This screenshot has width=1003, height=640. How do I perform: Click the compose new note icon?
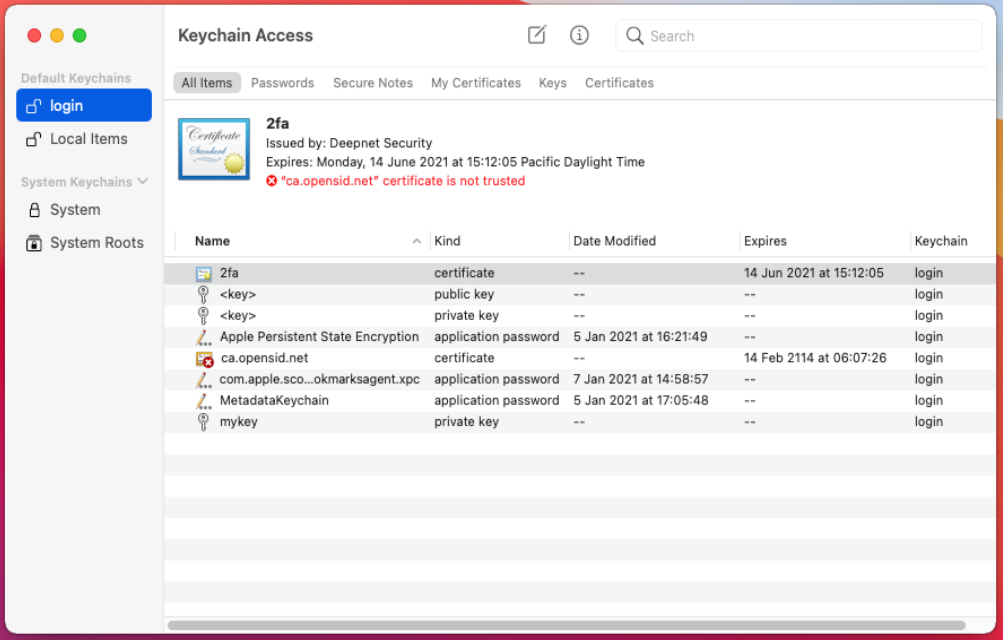coord(537,35)
